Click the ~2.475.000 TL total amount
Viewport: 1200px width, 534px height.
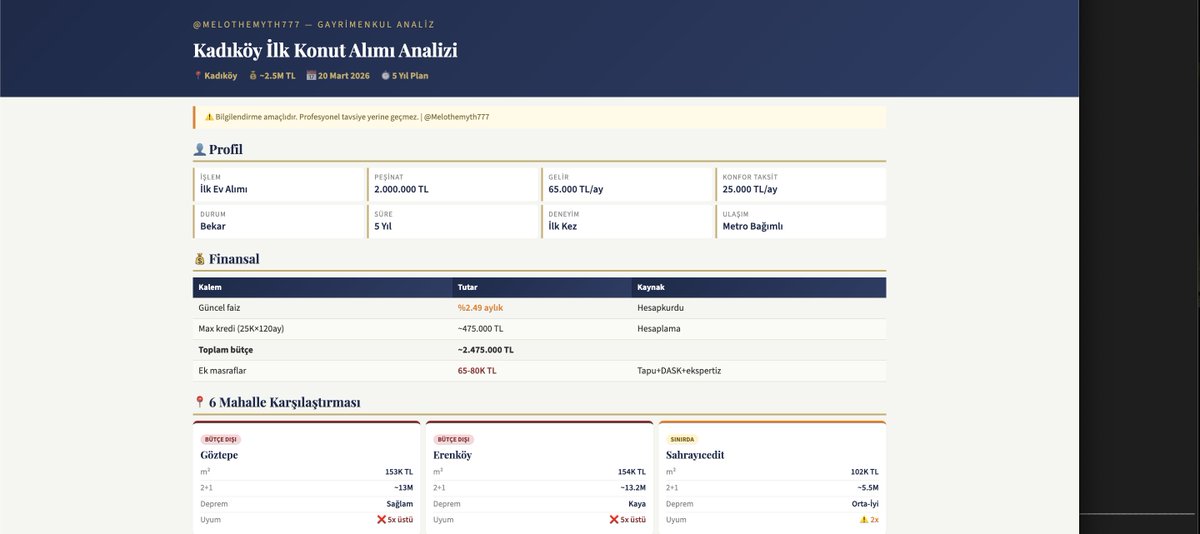pyautogui.click(x=485, y=350)
